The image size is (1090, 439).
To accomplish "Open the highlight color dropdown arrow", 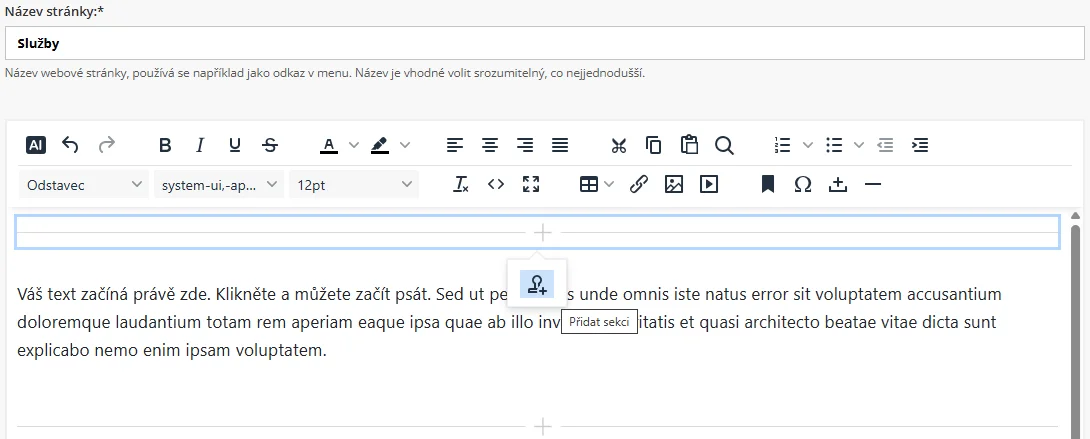I will tap(405, 145).
